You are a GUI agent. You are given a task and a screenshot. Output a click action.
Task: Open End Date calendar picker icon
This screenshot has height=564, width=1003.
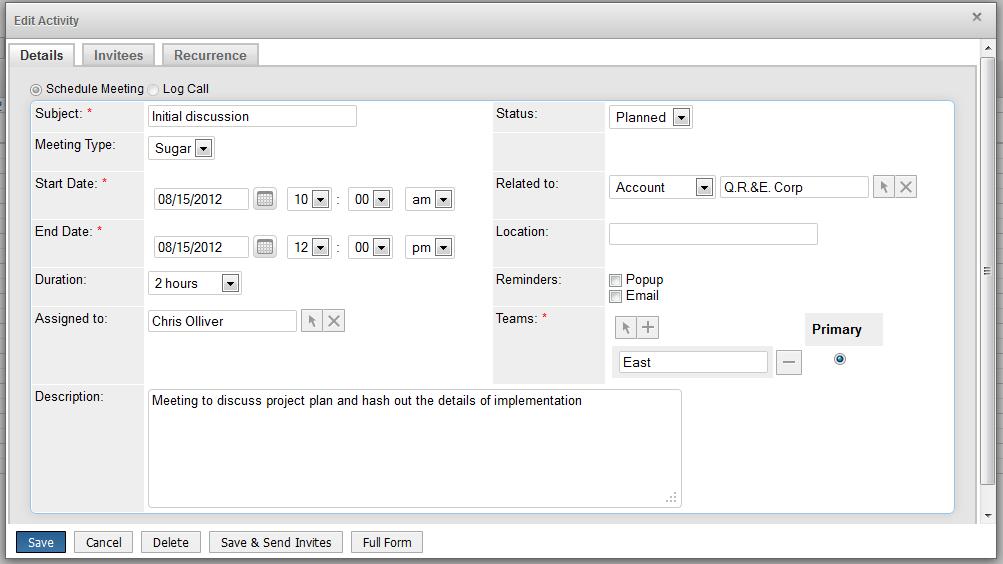265,247
